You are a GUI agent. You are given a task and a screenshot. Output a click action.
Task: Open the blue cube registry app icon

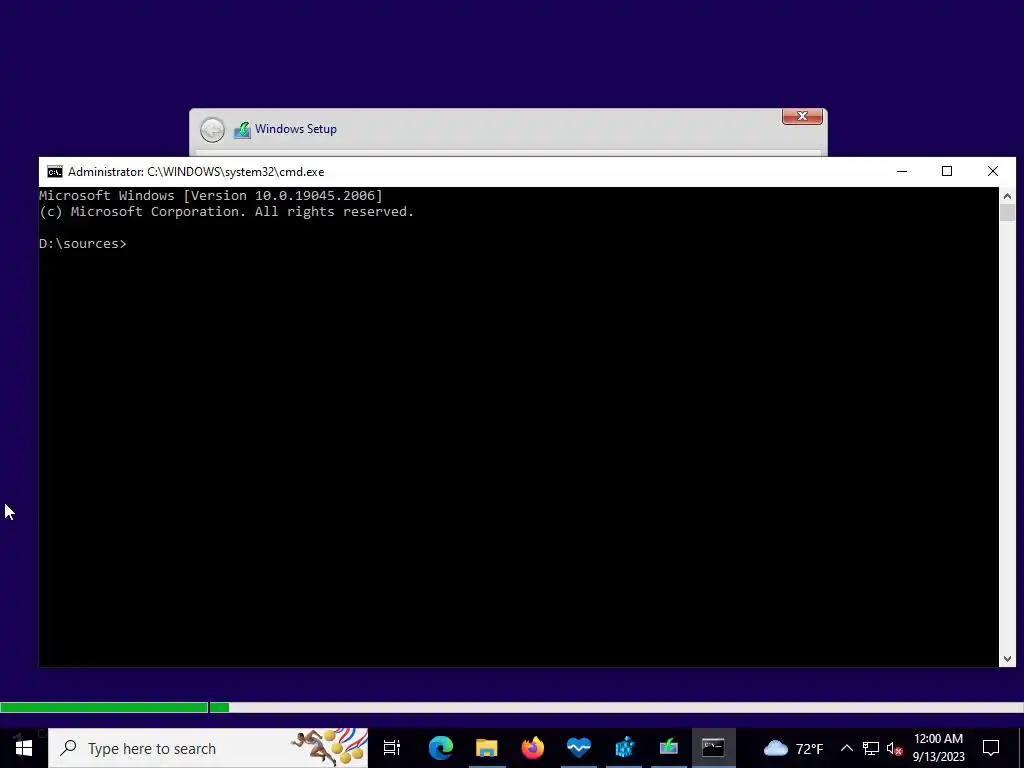coord(624,748)
